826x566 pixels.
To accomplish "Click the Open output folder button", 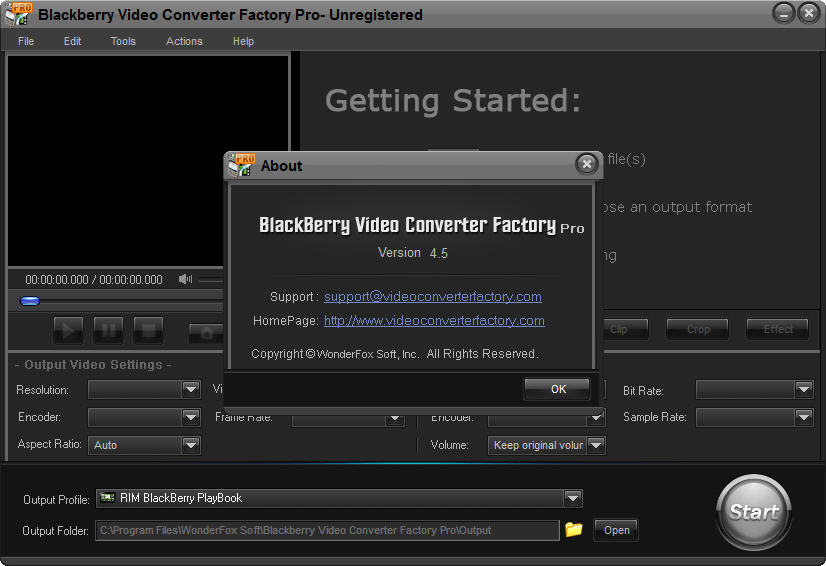I will click(616, 530).
